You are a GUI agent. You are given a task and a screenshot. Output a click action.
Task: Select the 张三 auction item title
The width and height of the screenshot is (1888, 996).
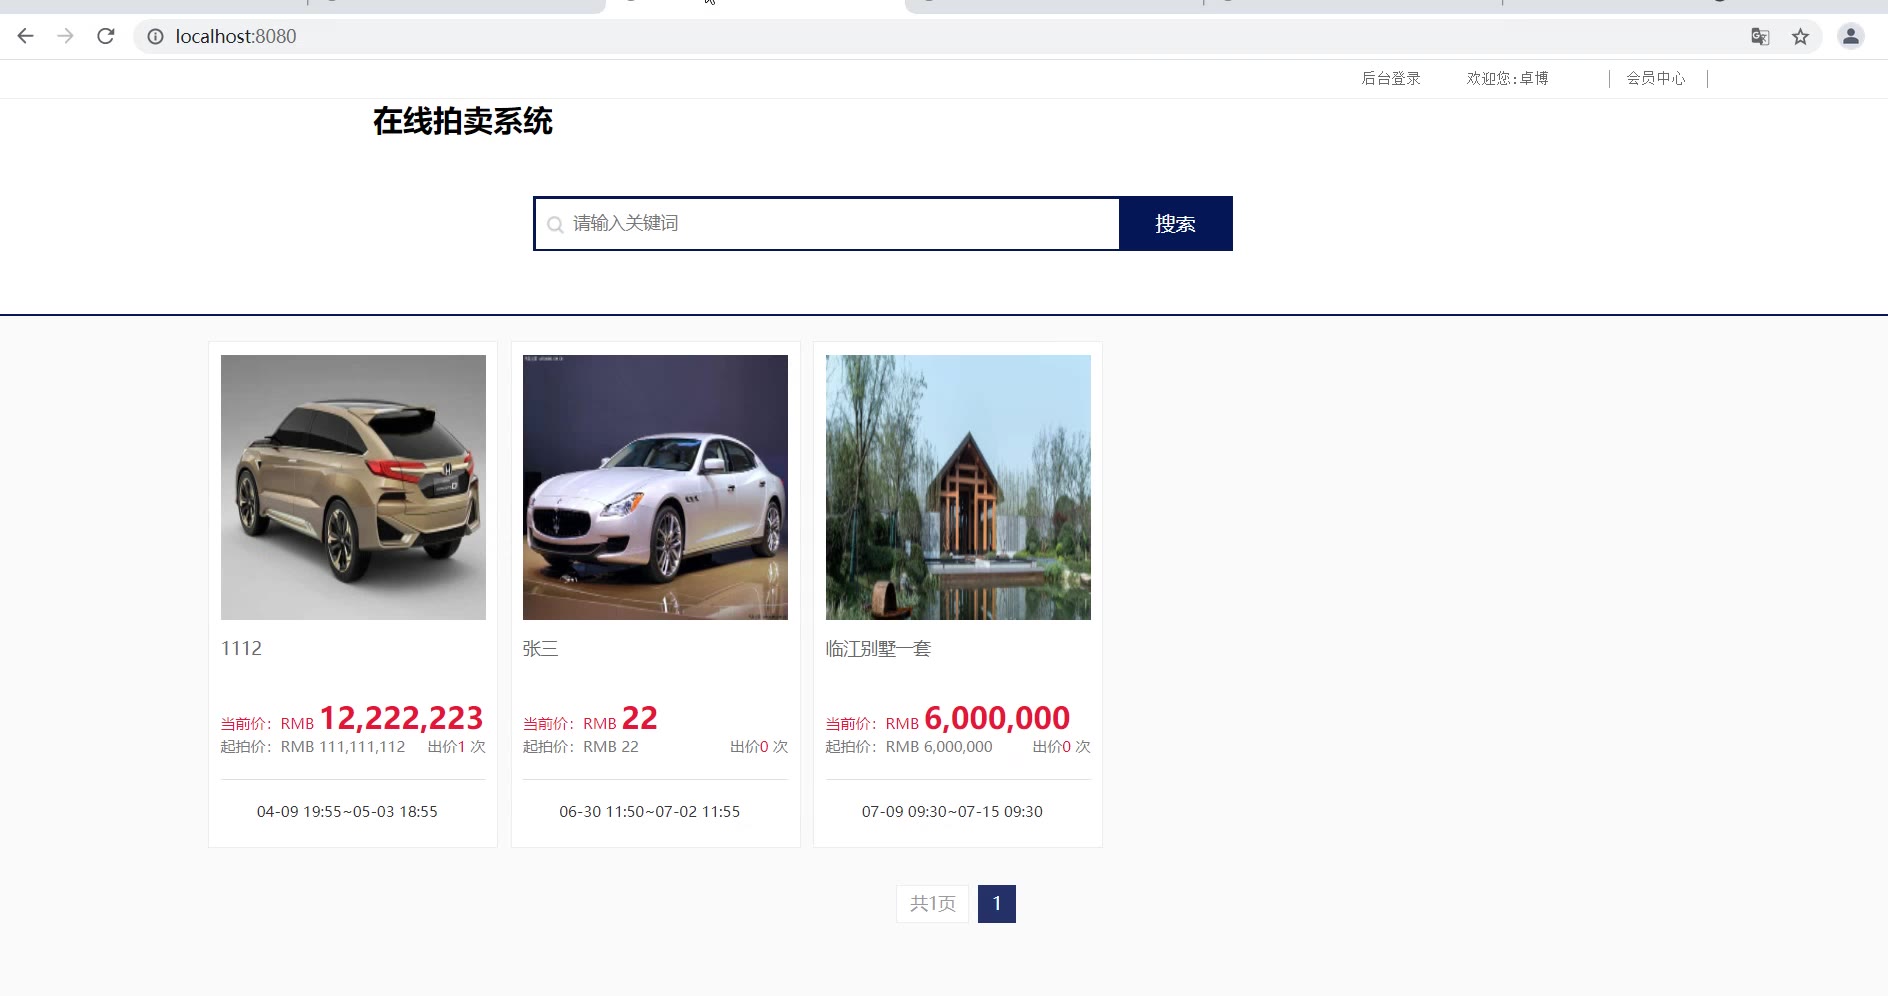point(541,649)
